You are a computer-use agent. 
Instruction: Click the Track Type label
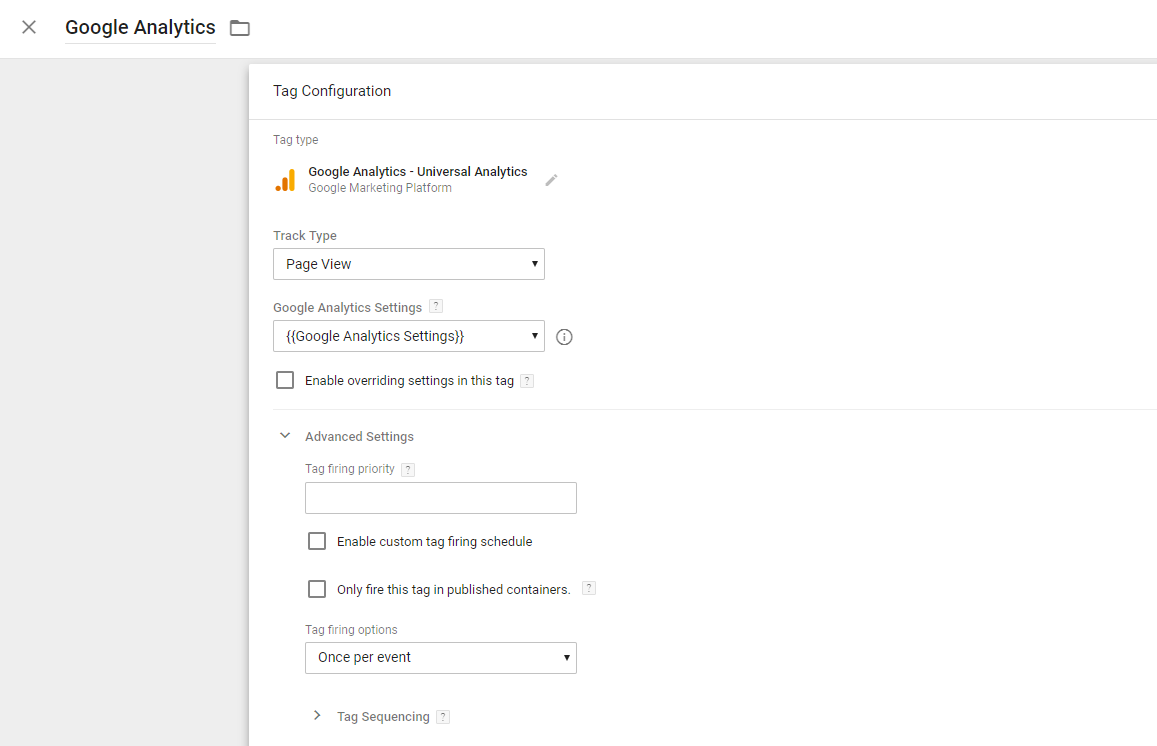305,235
